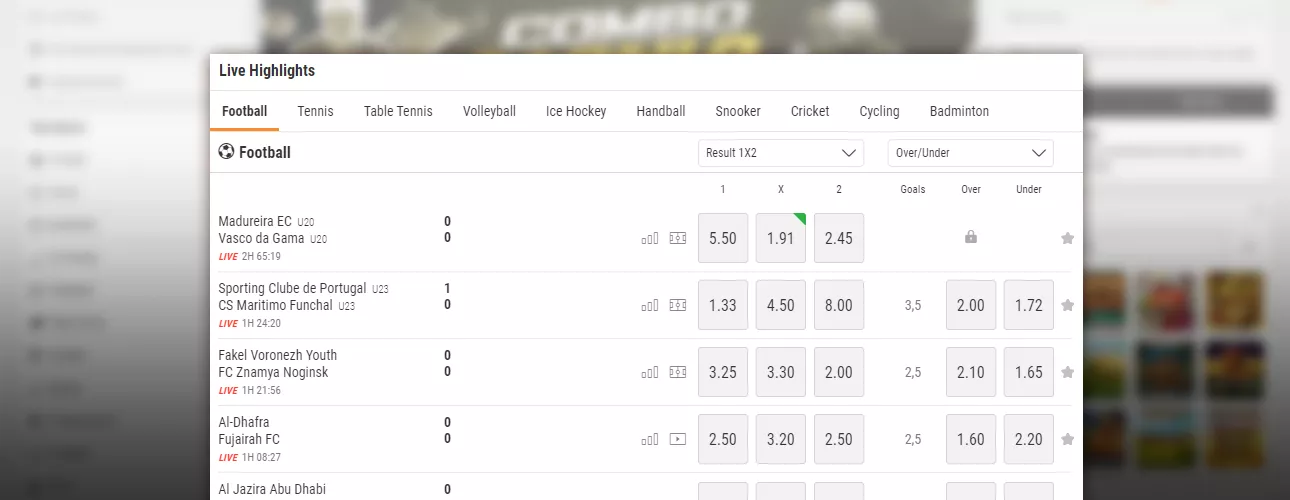Star the Sporting Clube de Portugal match

tap(1067, 305)
